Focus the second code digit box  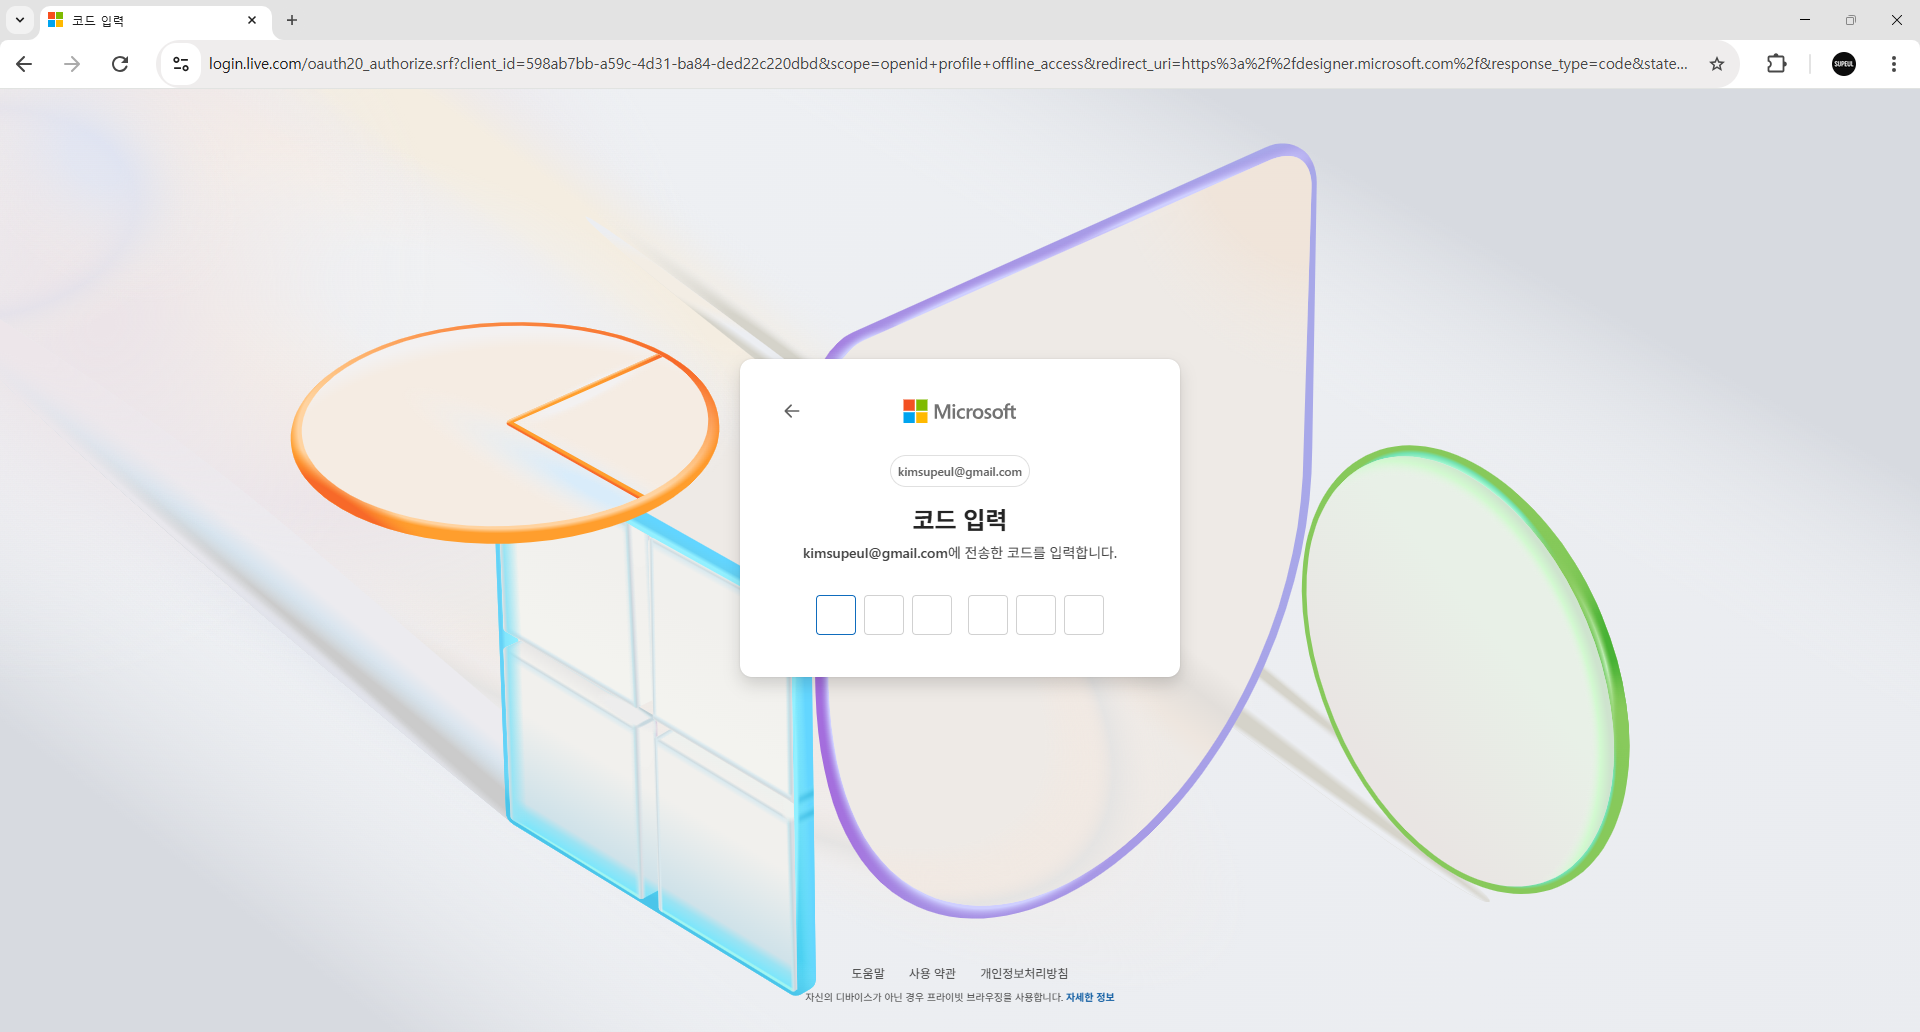(x=884, y=615)
